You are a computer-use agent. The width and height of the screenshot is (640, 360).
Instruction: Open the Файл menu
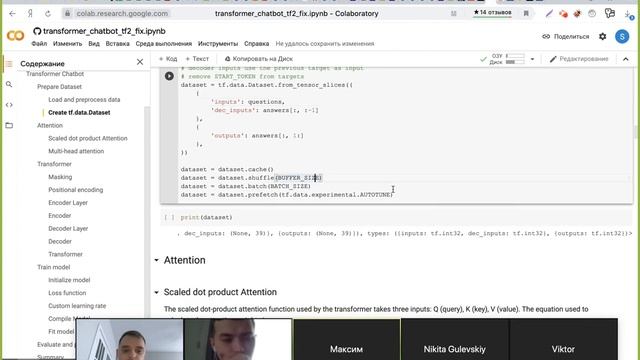point(39,44)
